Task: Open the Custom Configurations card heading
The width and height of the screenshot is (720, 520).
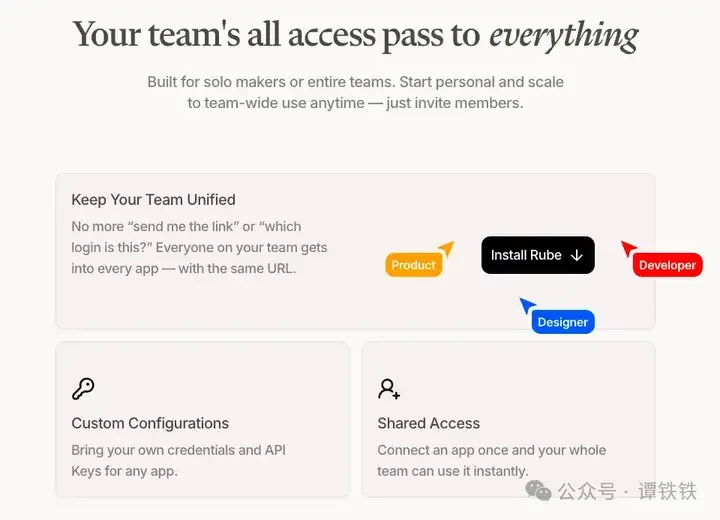Action: coord(150,423)
